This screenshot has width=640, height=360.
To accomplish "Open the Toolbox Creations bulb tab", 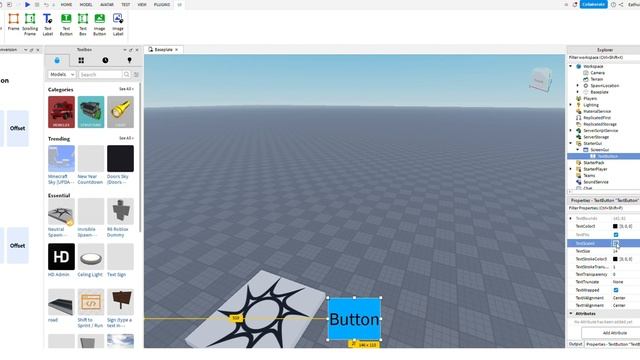I will pyautogui.click(x=129, y=60).
